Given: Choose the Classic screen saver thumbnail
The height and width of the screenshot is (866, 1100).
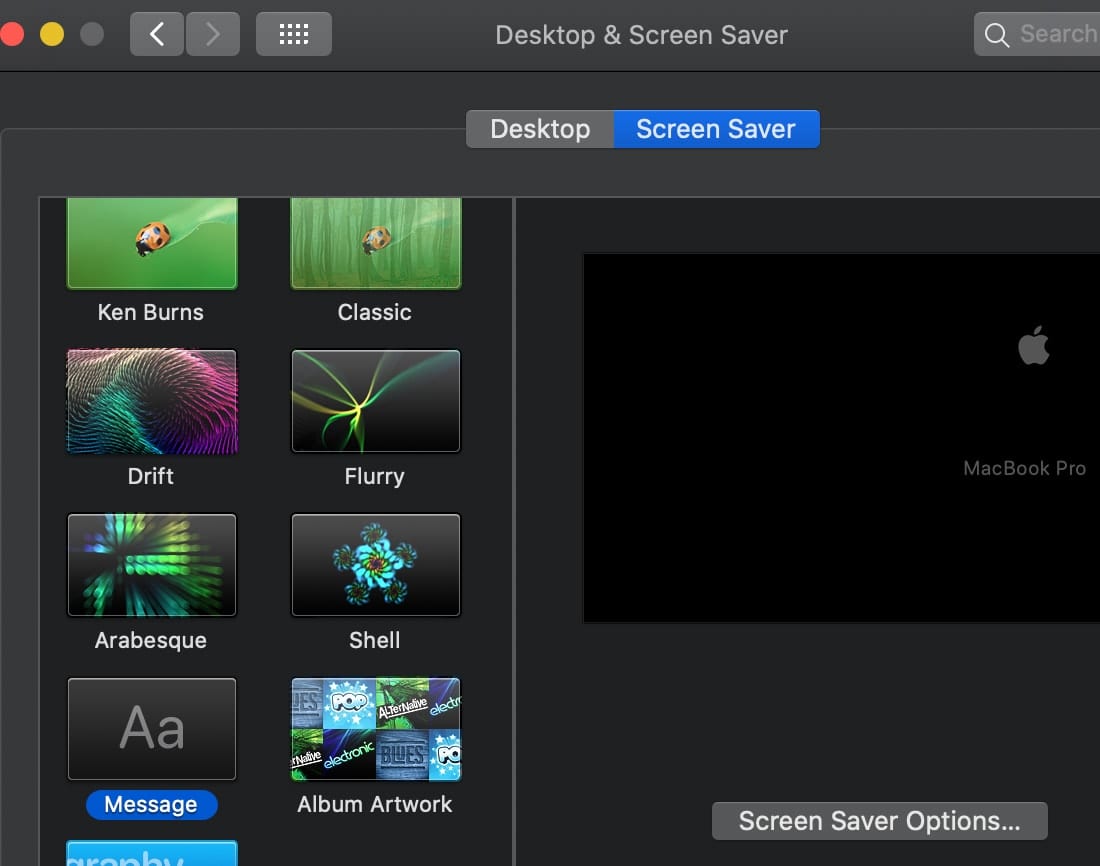Looking at the screenshot, I should [375, 243].
